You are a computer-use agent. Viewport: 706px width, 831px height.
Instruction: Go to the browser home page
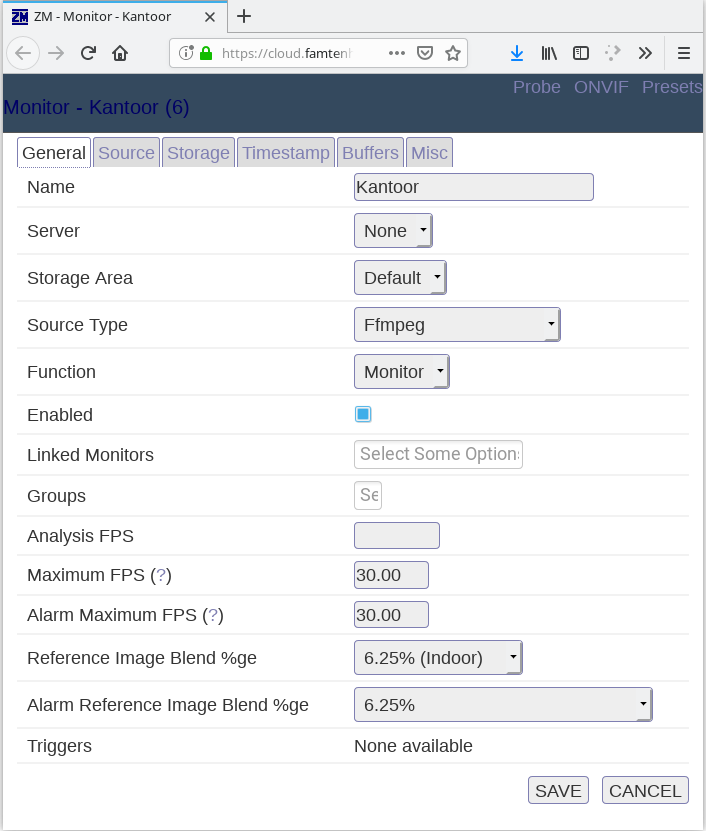tap(120, 53)
